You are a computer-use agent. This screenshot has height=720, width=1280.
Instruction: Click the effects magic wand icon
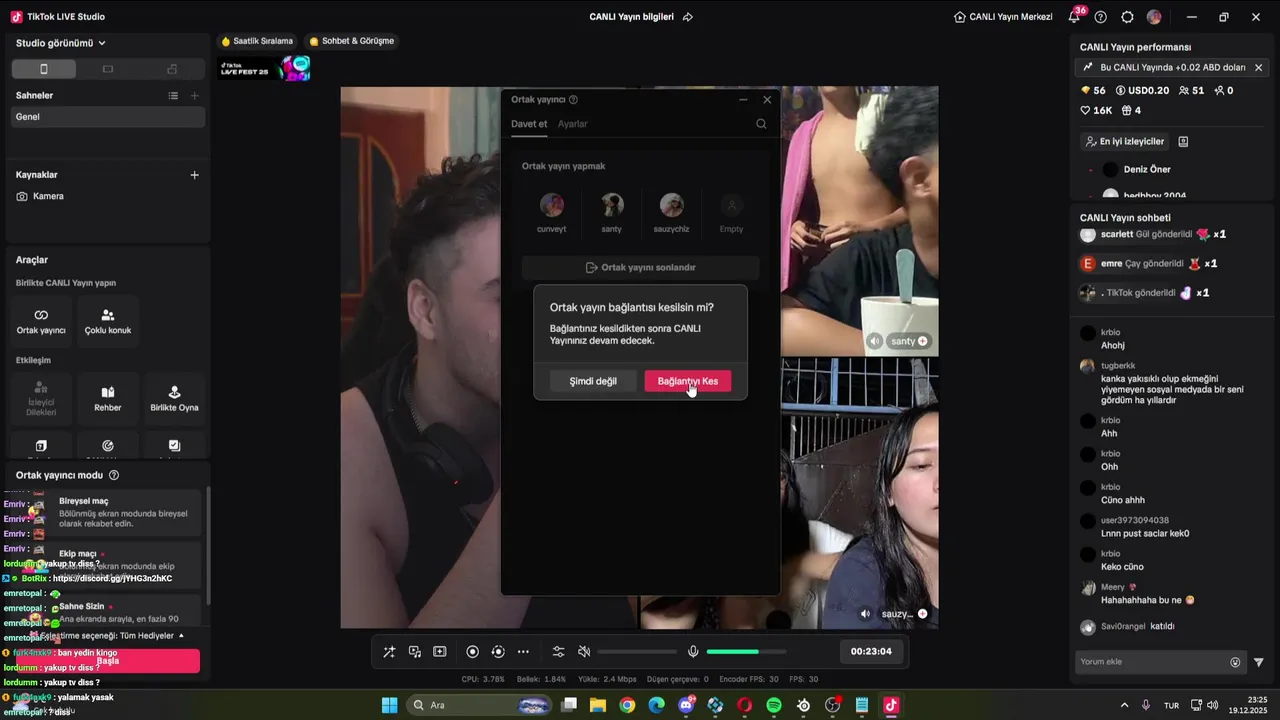tap(389, 652)
